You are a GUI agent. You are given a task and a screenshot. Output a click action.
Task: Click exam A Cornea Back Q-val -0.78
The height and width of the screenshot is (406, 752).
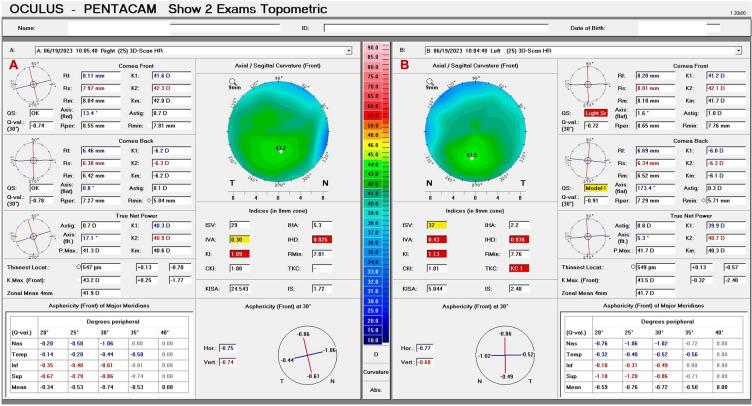[41, 200]
